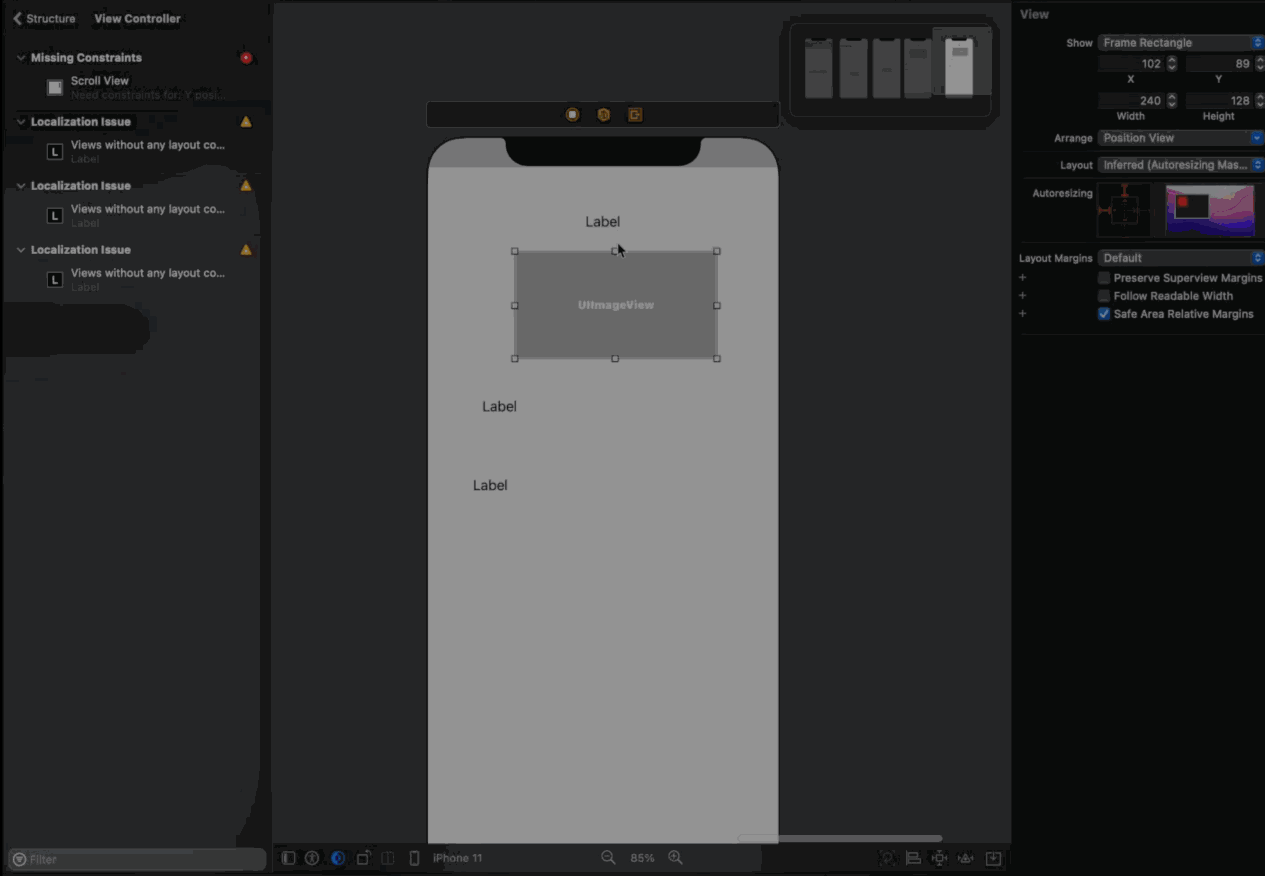Click the filter icon in the outline search bar

pos(19,859)
